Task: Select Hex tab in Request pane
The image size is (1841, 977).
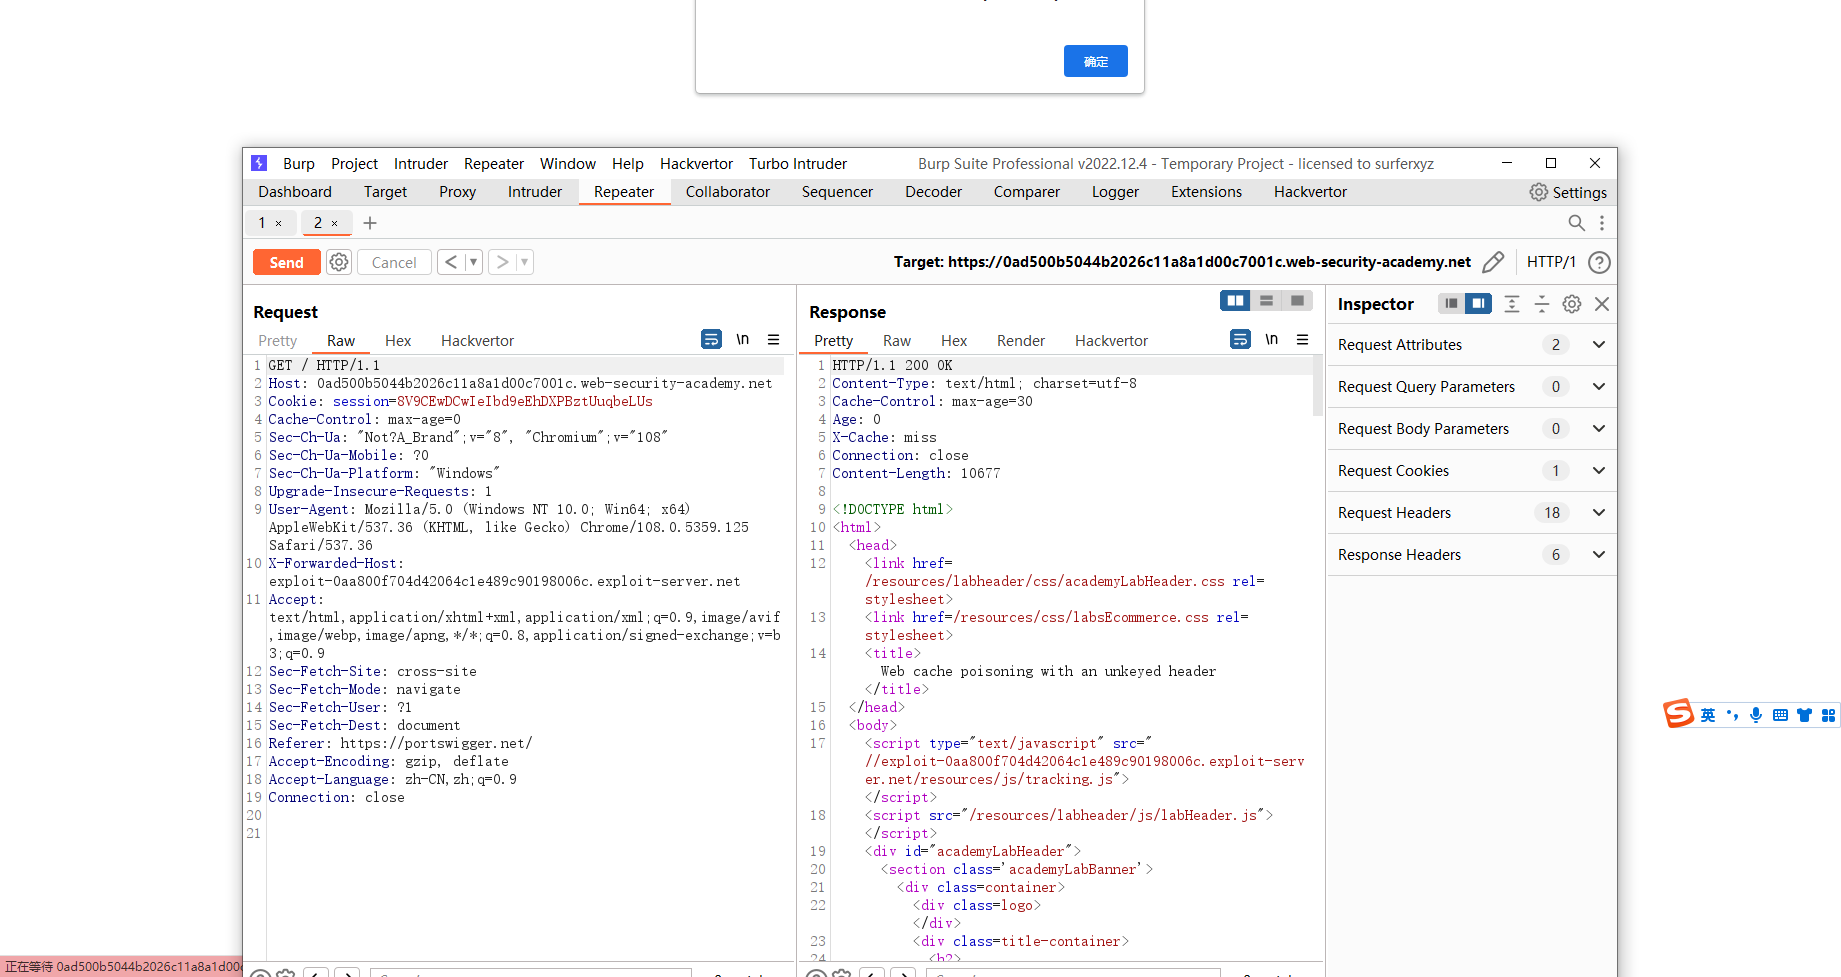Action: tap(398, 341)
